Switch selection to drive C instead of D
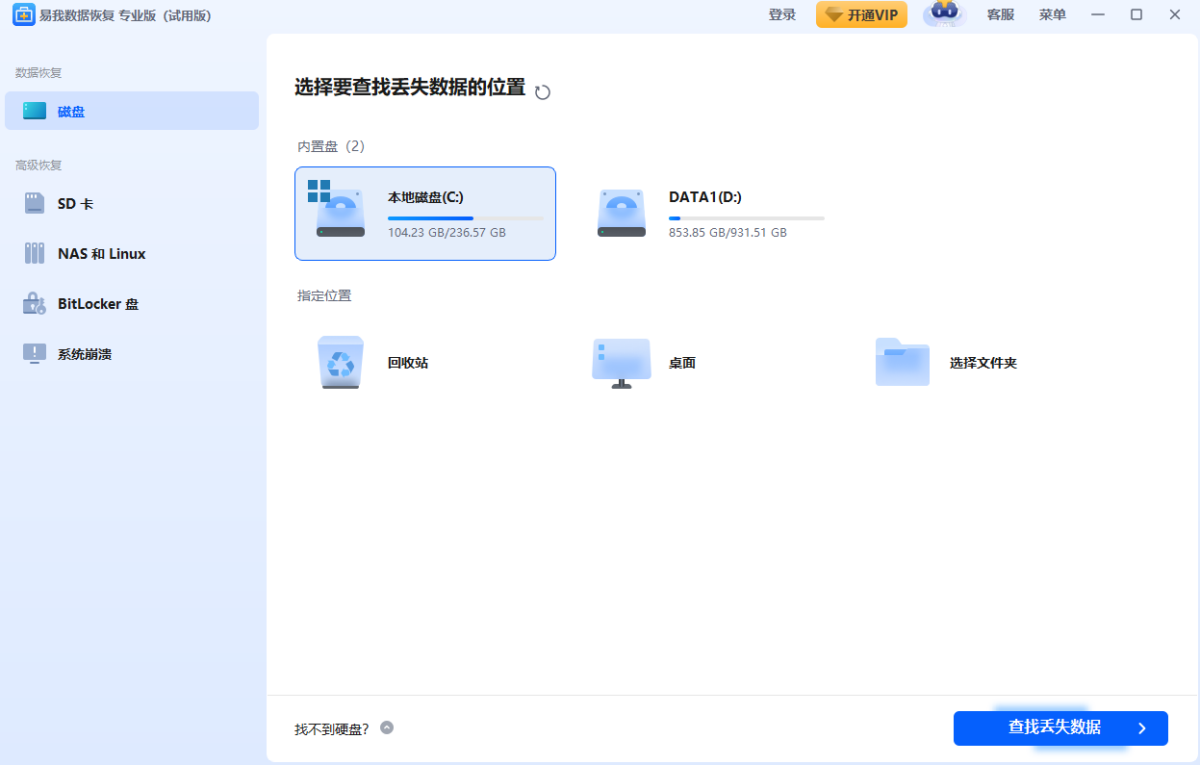The height and width of the screenshot is (765, 1200). point(425,213)
